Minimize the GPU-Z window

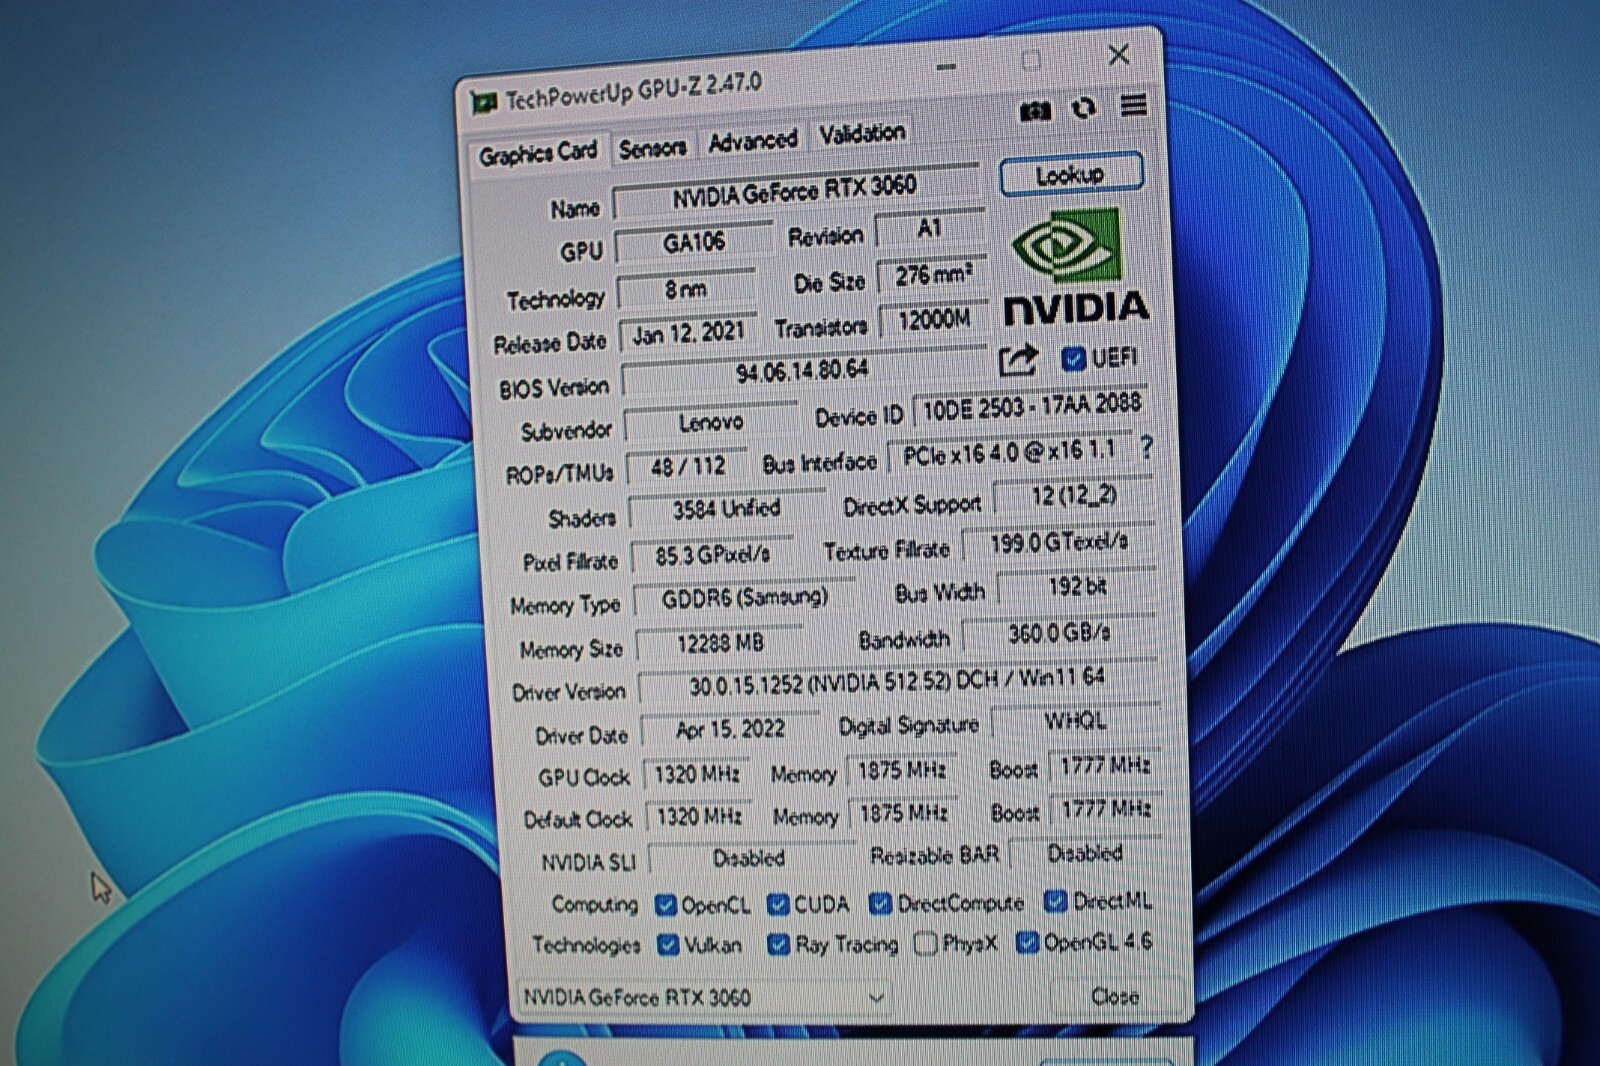[946, 67]
